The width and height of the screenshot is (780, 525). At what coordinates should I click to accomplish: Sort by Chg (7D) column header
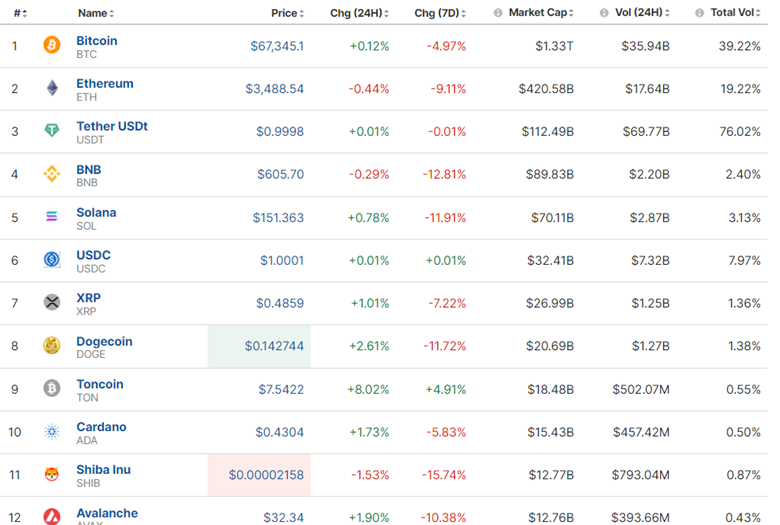coord(440,13)
